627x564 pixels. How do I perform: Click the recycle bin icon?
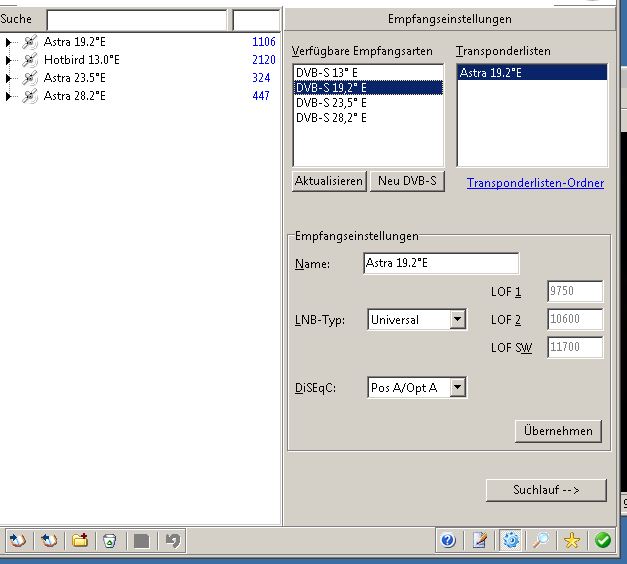(109, 540)
